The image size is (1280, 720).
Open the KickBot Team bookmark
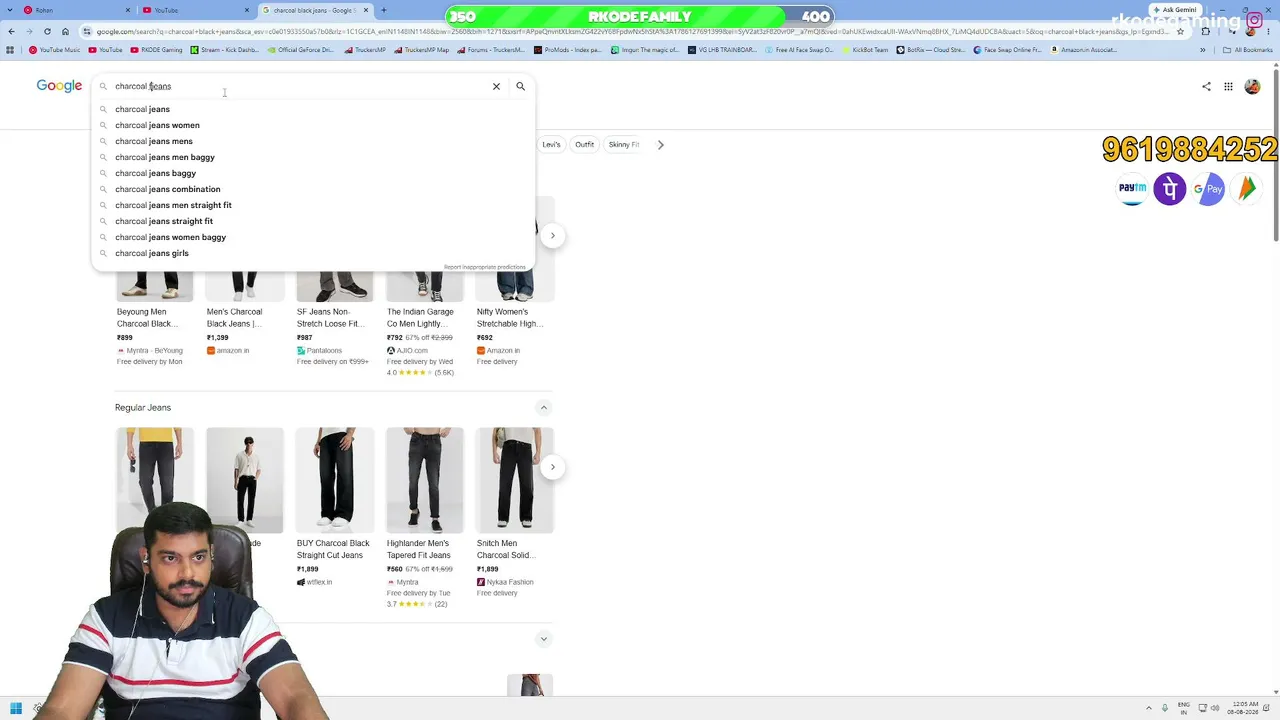(x=864, y=50)
